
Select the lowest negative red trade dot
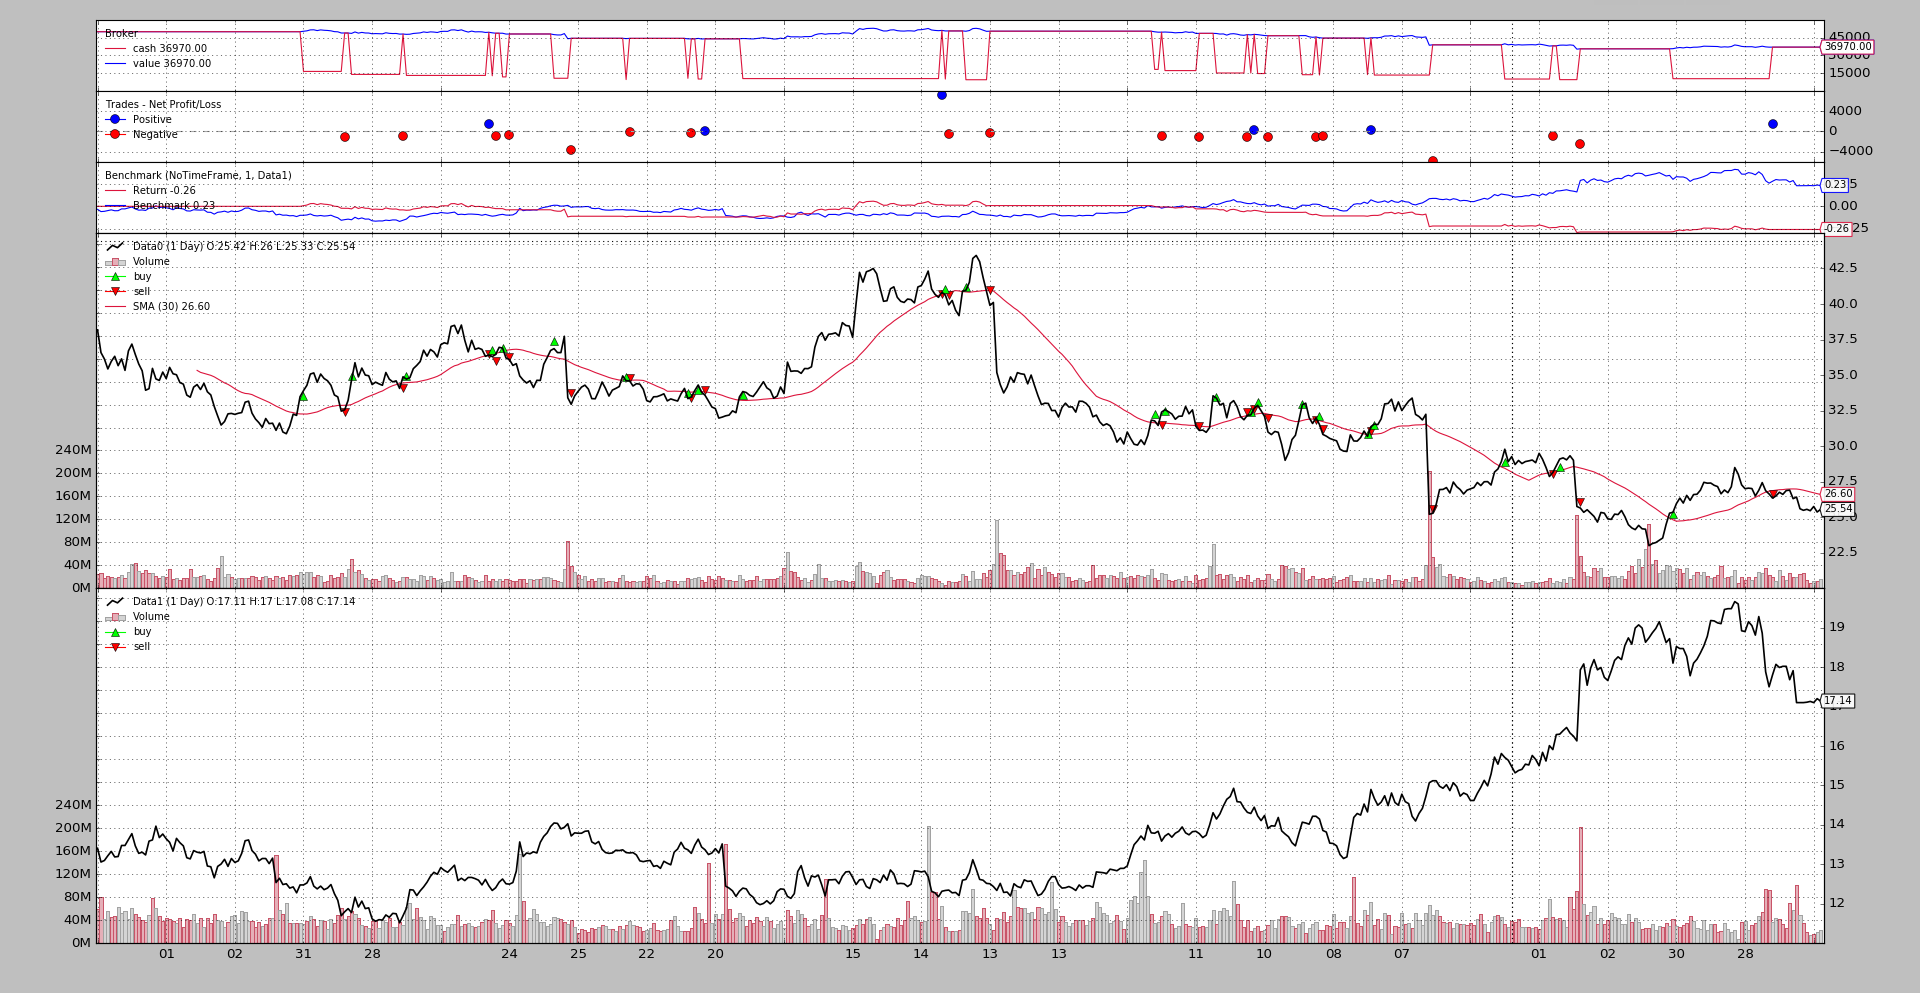coord(1432,161)
